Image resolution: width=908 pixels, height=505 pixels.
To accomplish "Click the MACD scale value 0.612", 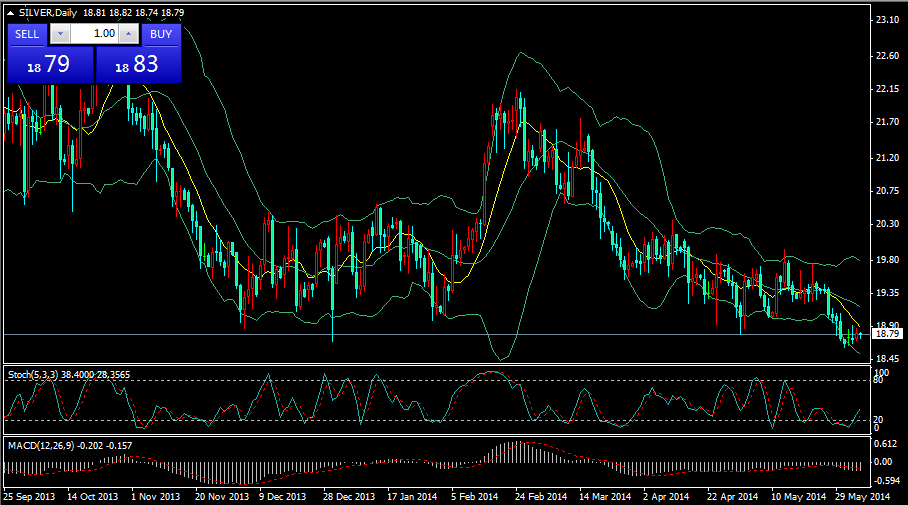I will (x=887, y=444).
